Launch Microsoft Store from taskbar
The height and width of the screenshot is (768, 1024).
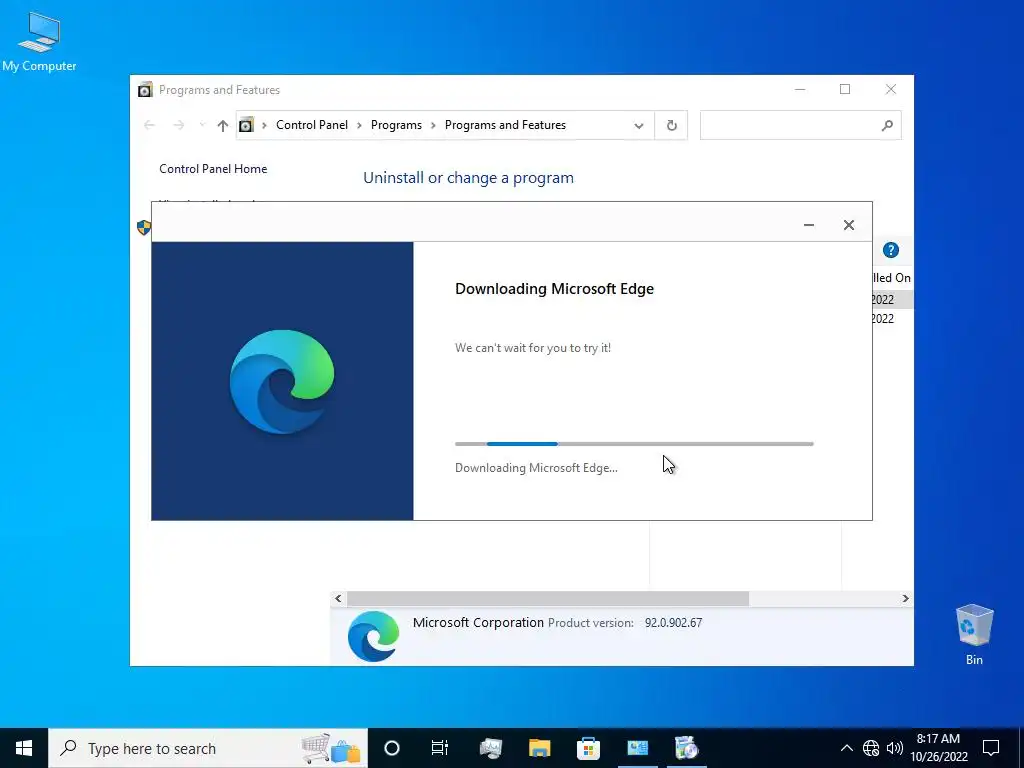(x=588, y=748)
